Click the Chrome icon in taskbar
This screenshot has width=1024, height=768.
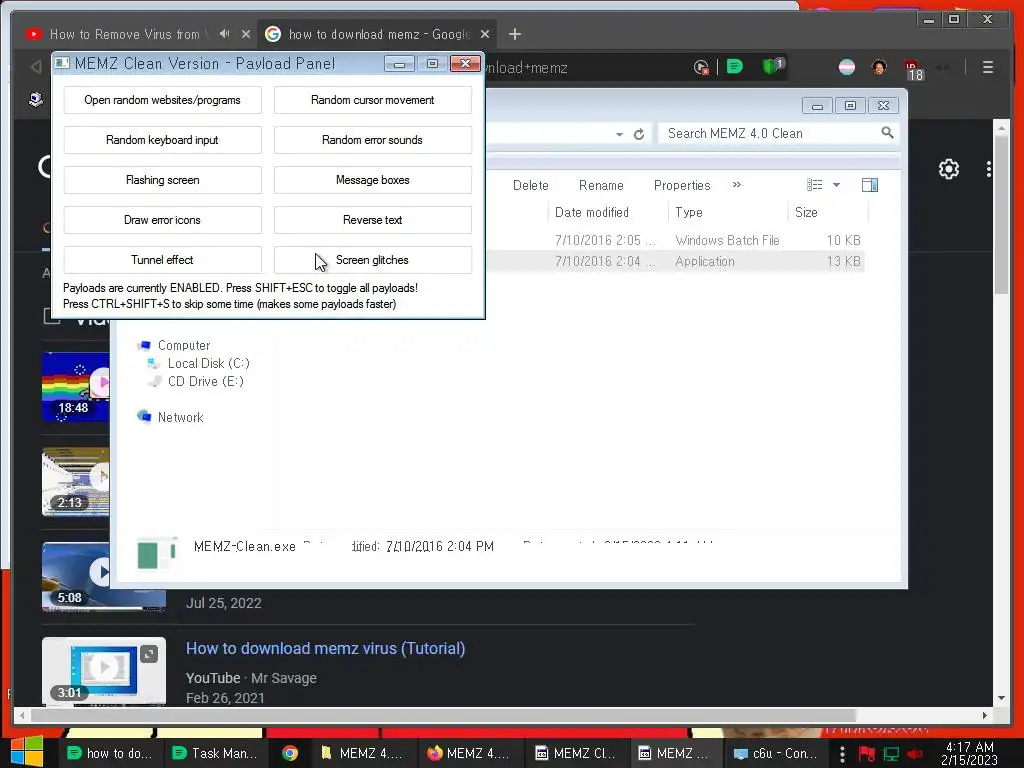[290, 753]
